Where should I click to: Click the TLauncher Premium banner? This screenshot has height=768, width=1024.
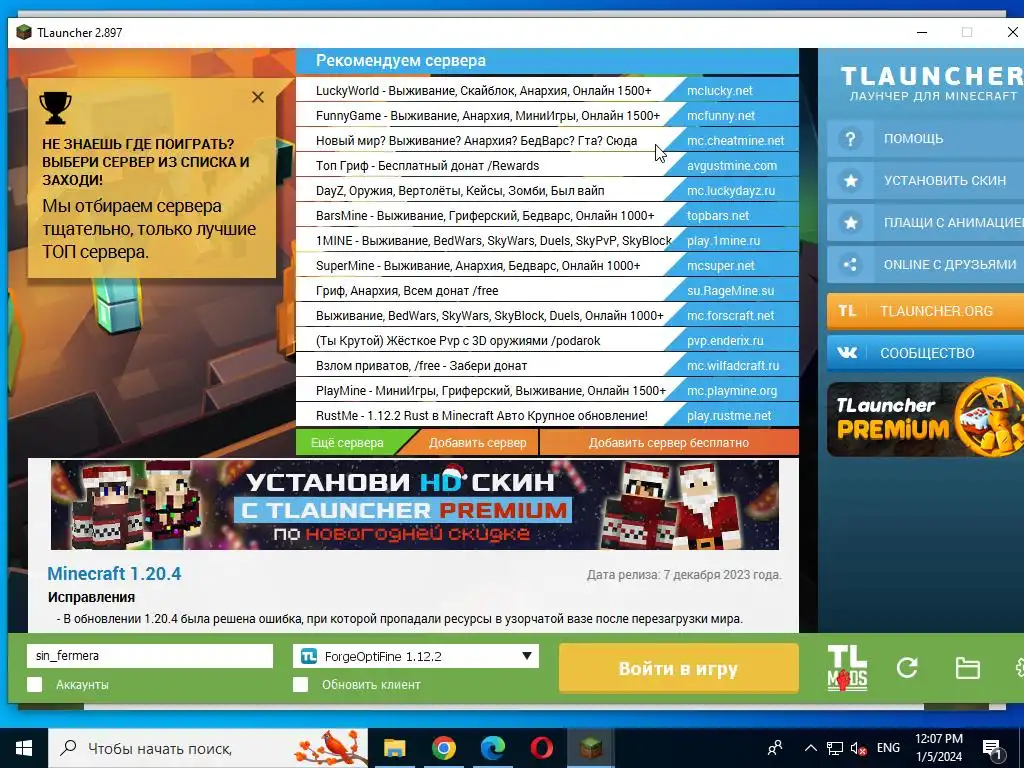[925, 419]
